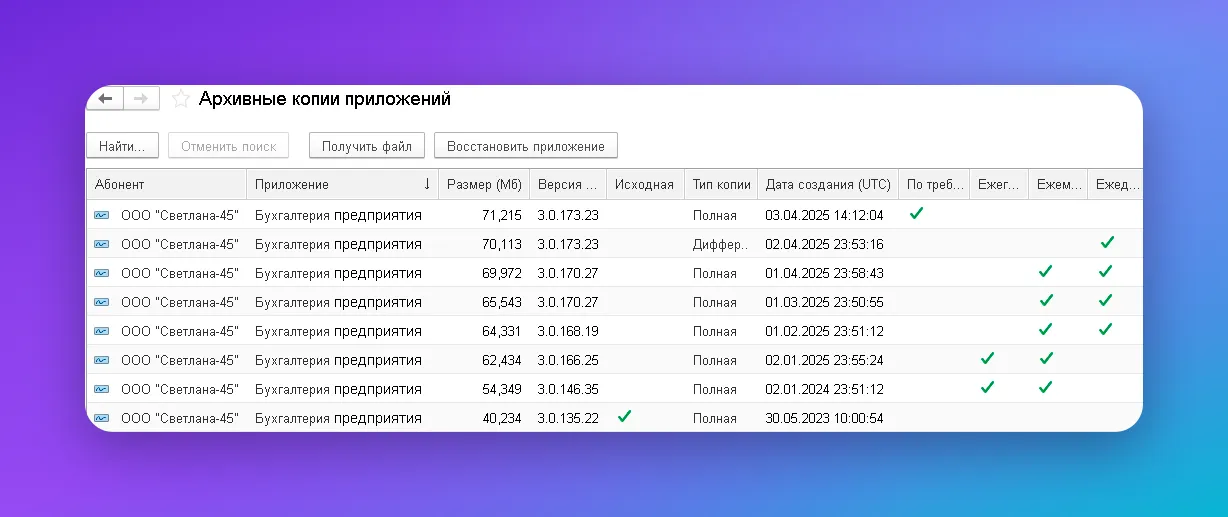Sort by the Тип копии column header

click(x=721, y=184)
